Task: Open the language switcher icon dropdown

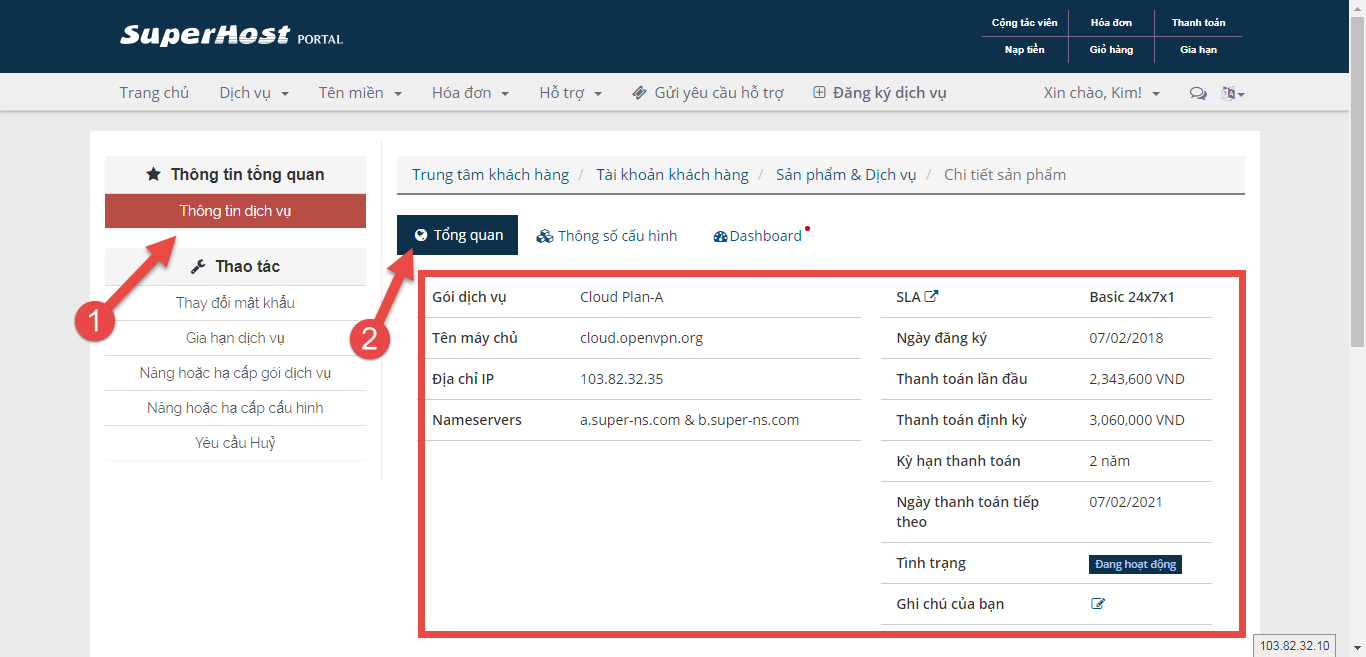Action: [1232, 93]
